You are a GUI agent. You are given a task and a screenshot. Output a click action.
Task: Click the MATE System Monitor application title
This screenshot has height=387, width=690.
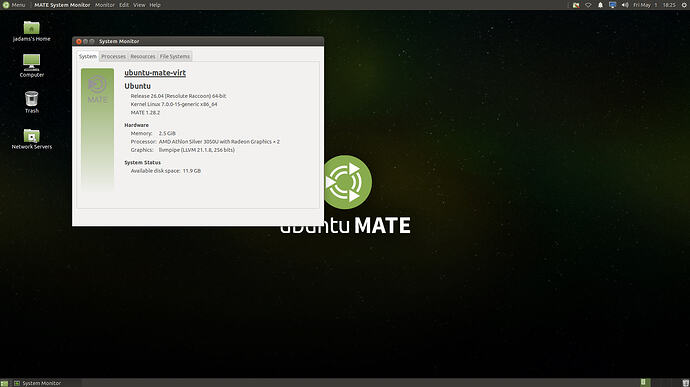[x=62, y=5]
